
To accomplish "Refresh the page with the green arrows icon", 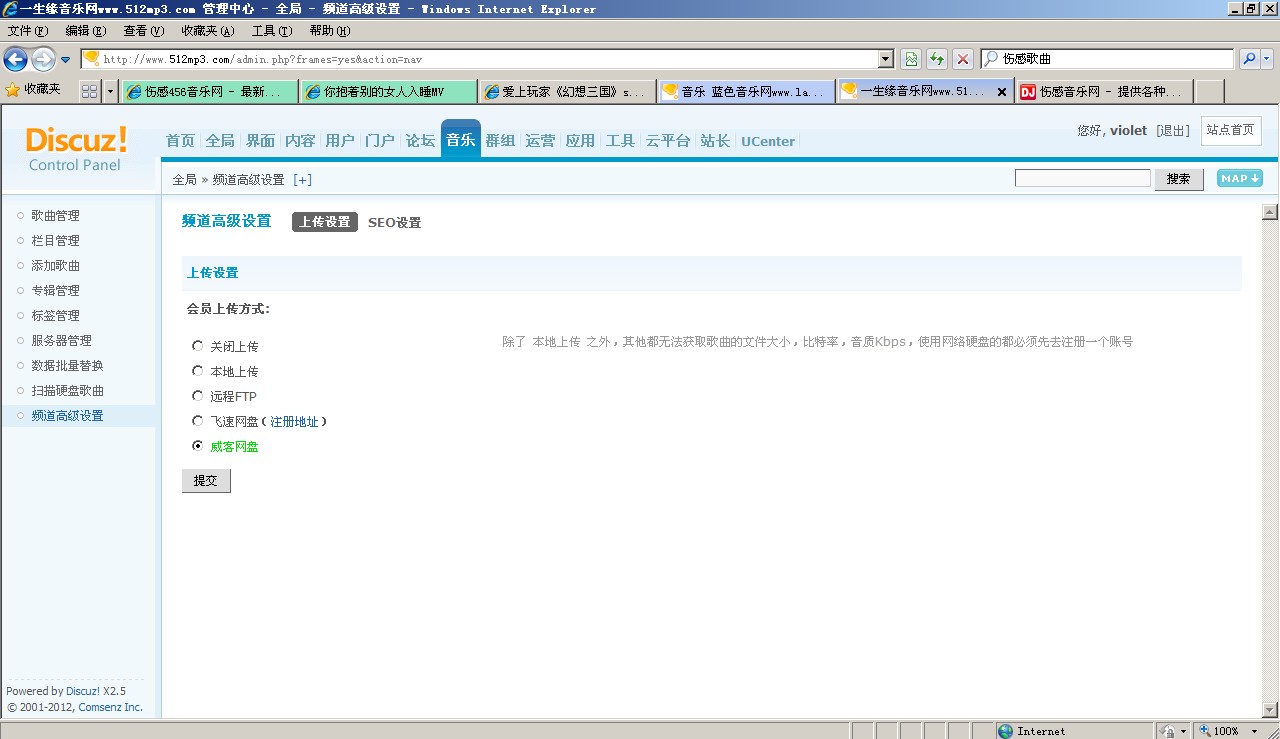I will [x=937, y=59].
